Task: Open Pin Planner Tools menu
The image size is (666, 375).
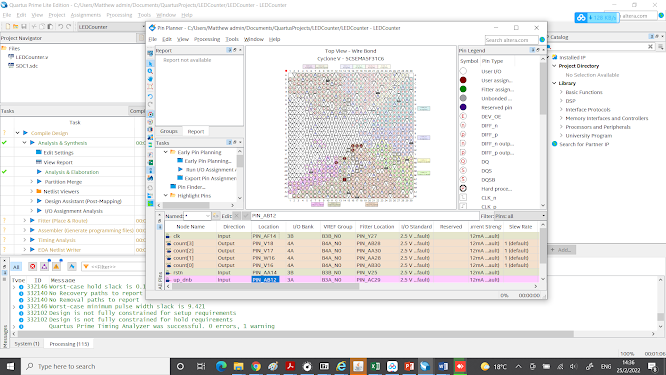Action: click(x=232, y=39)
